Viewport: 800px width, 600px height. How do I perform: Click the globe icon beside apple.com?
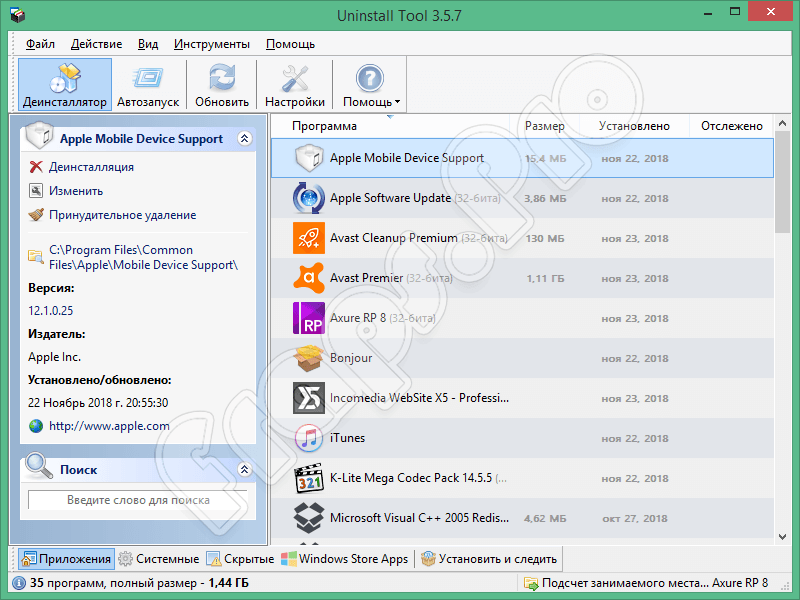coord(36,426)
